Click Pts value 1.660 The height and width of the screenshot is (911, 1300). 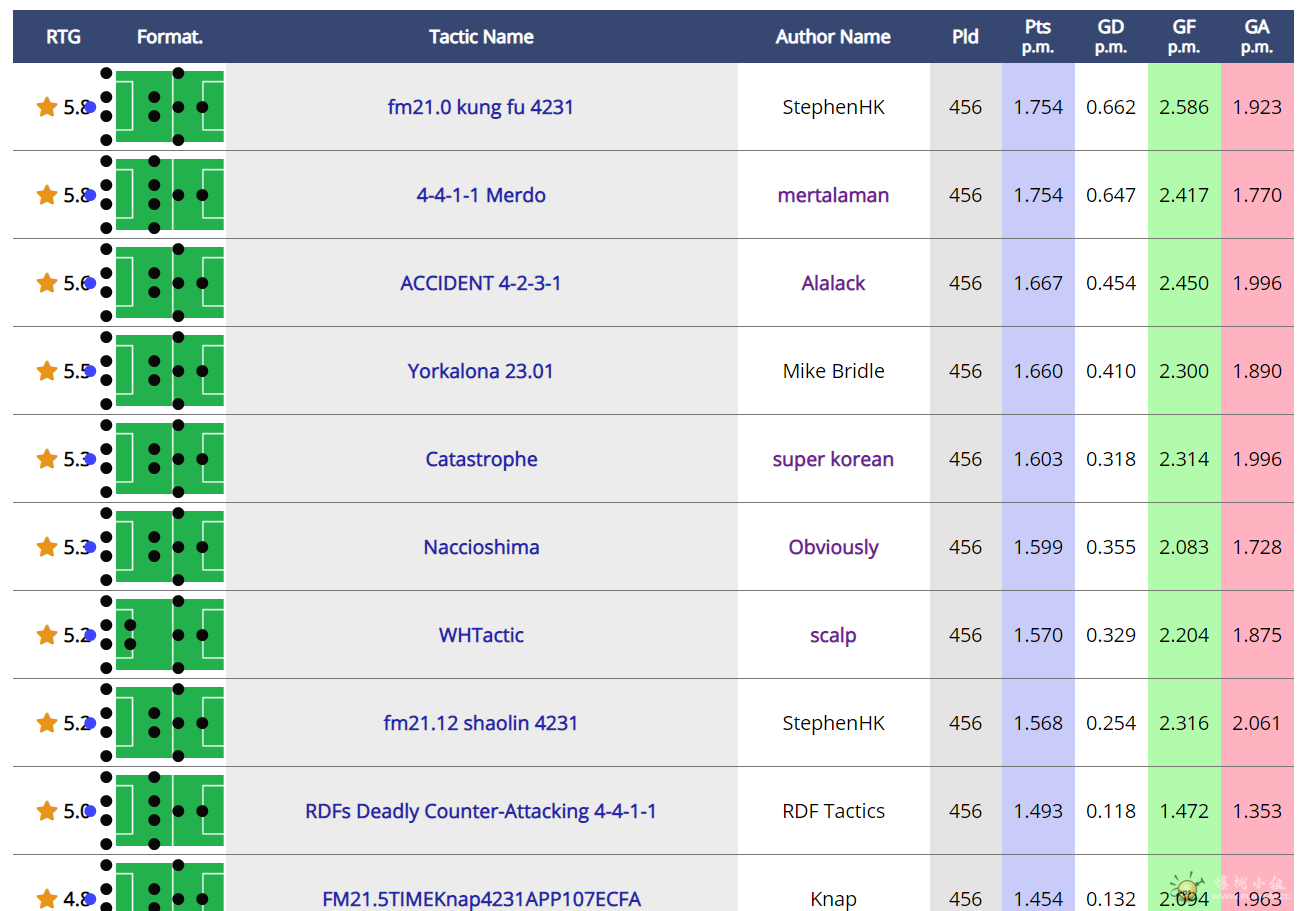coord(1038,371)
